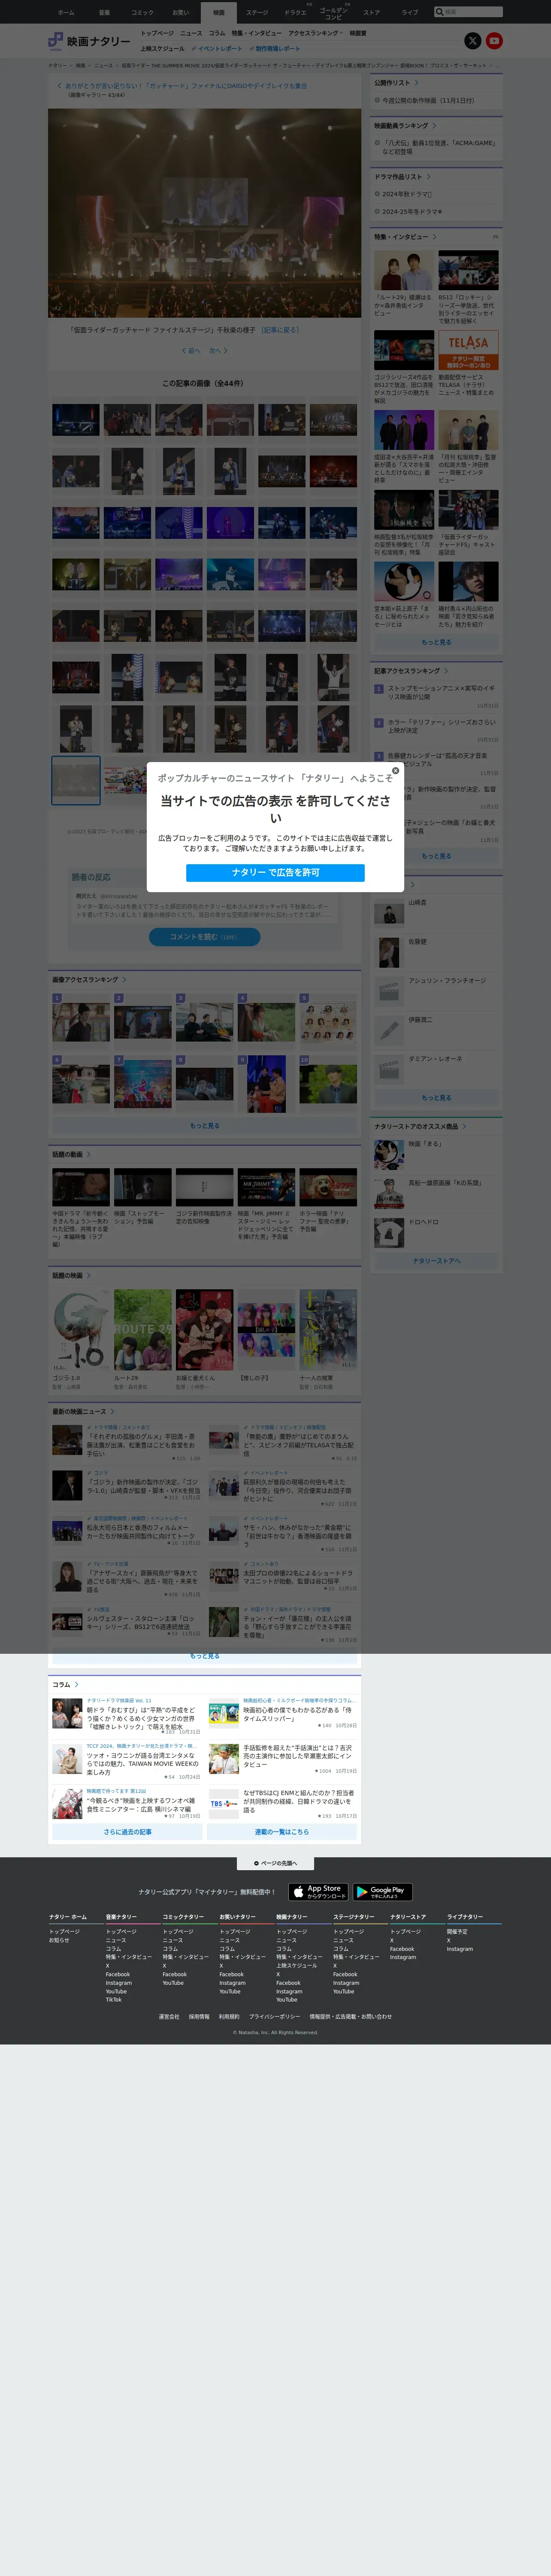Open Natalie's X account from header

pos(473,41)
